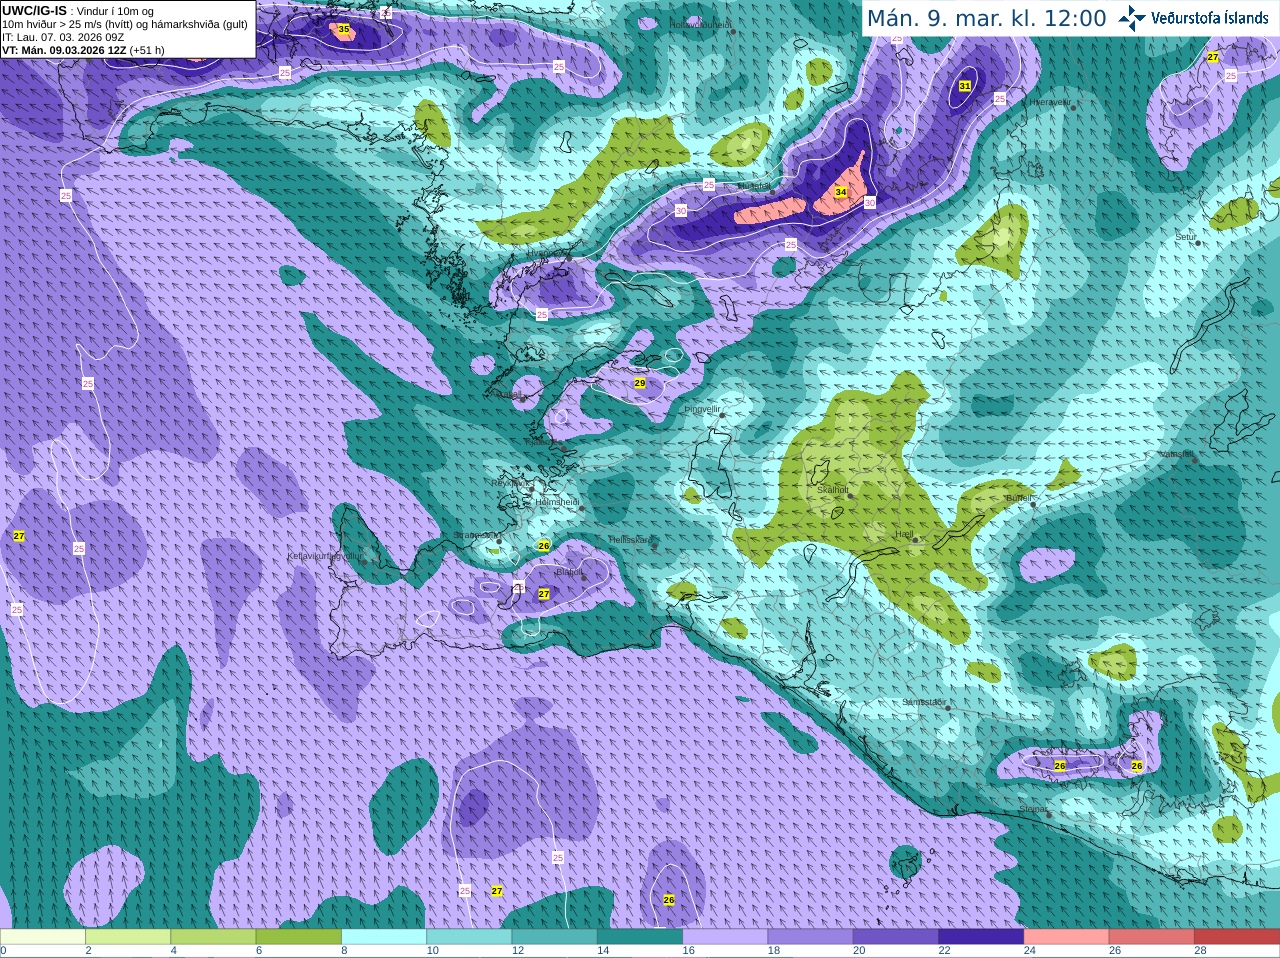The image size is (1280, 958).
Task: Click the Veðurstofa Íslands pinwheel logo icon
Action: tap(1132, 18)
